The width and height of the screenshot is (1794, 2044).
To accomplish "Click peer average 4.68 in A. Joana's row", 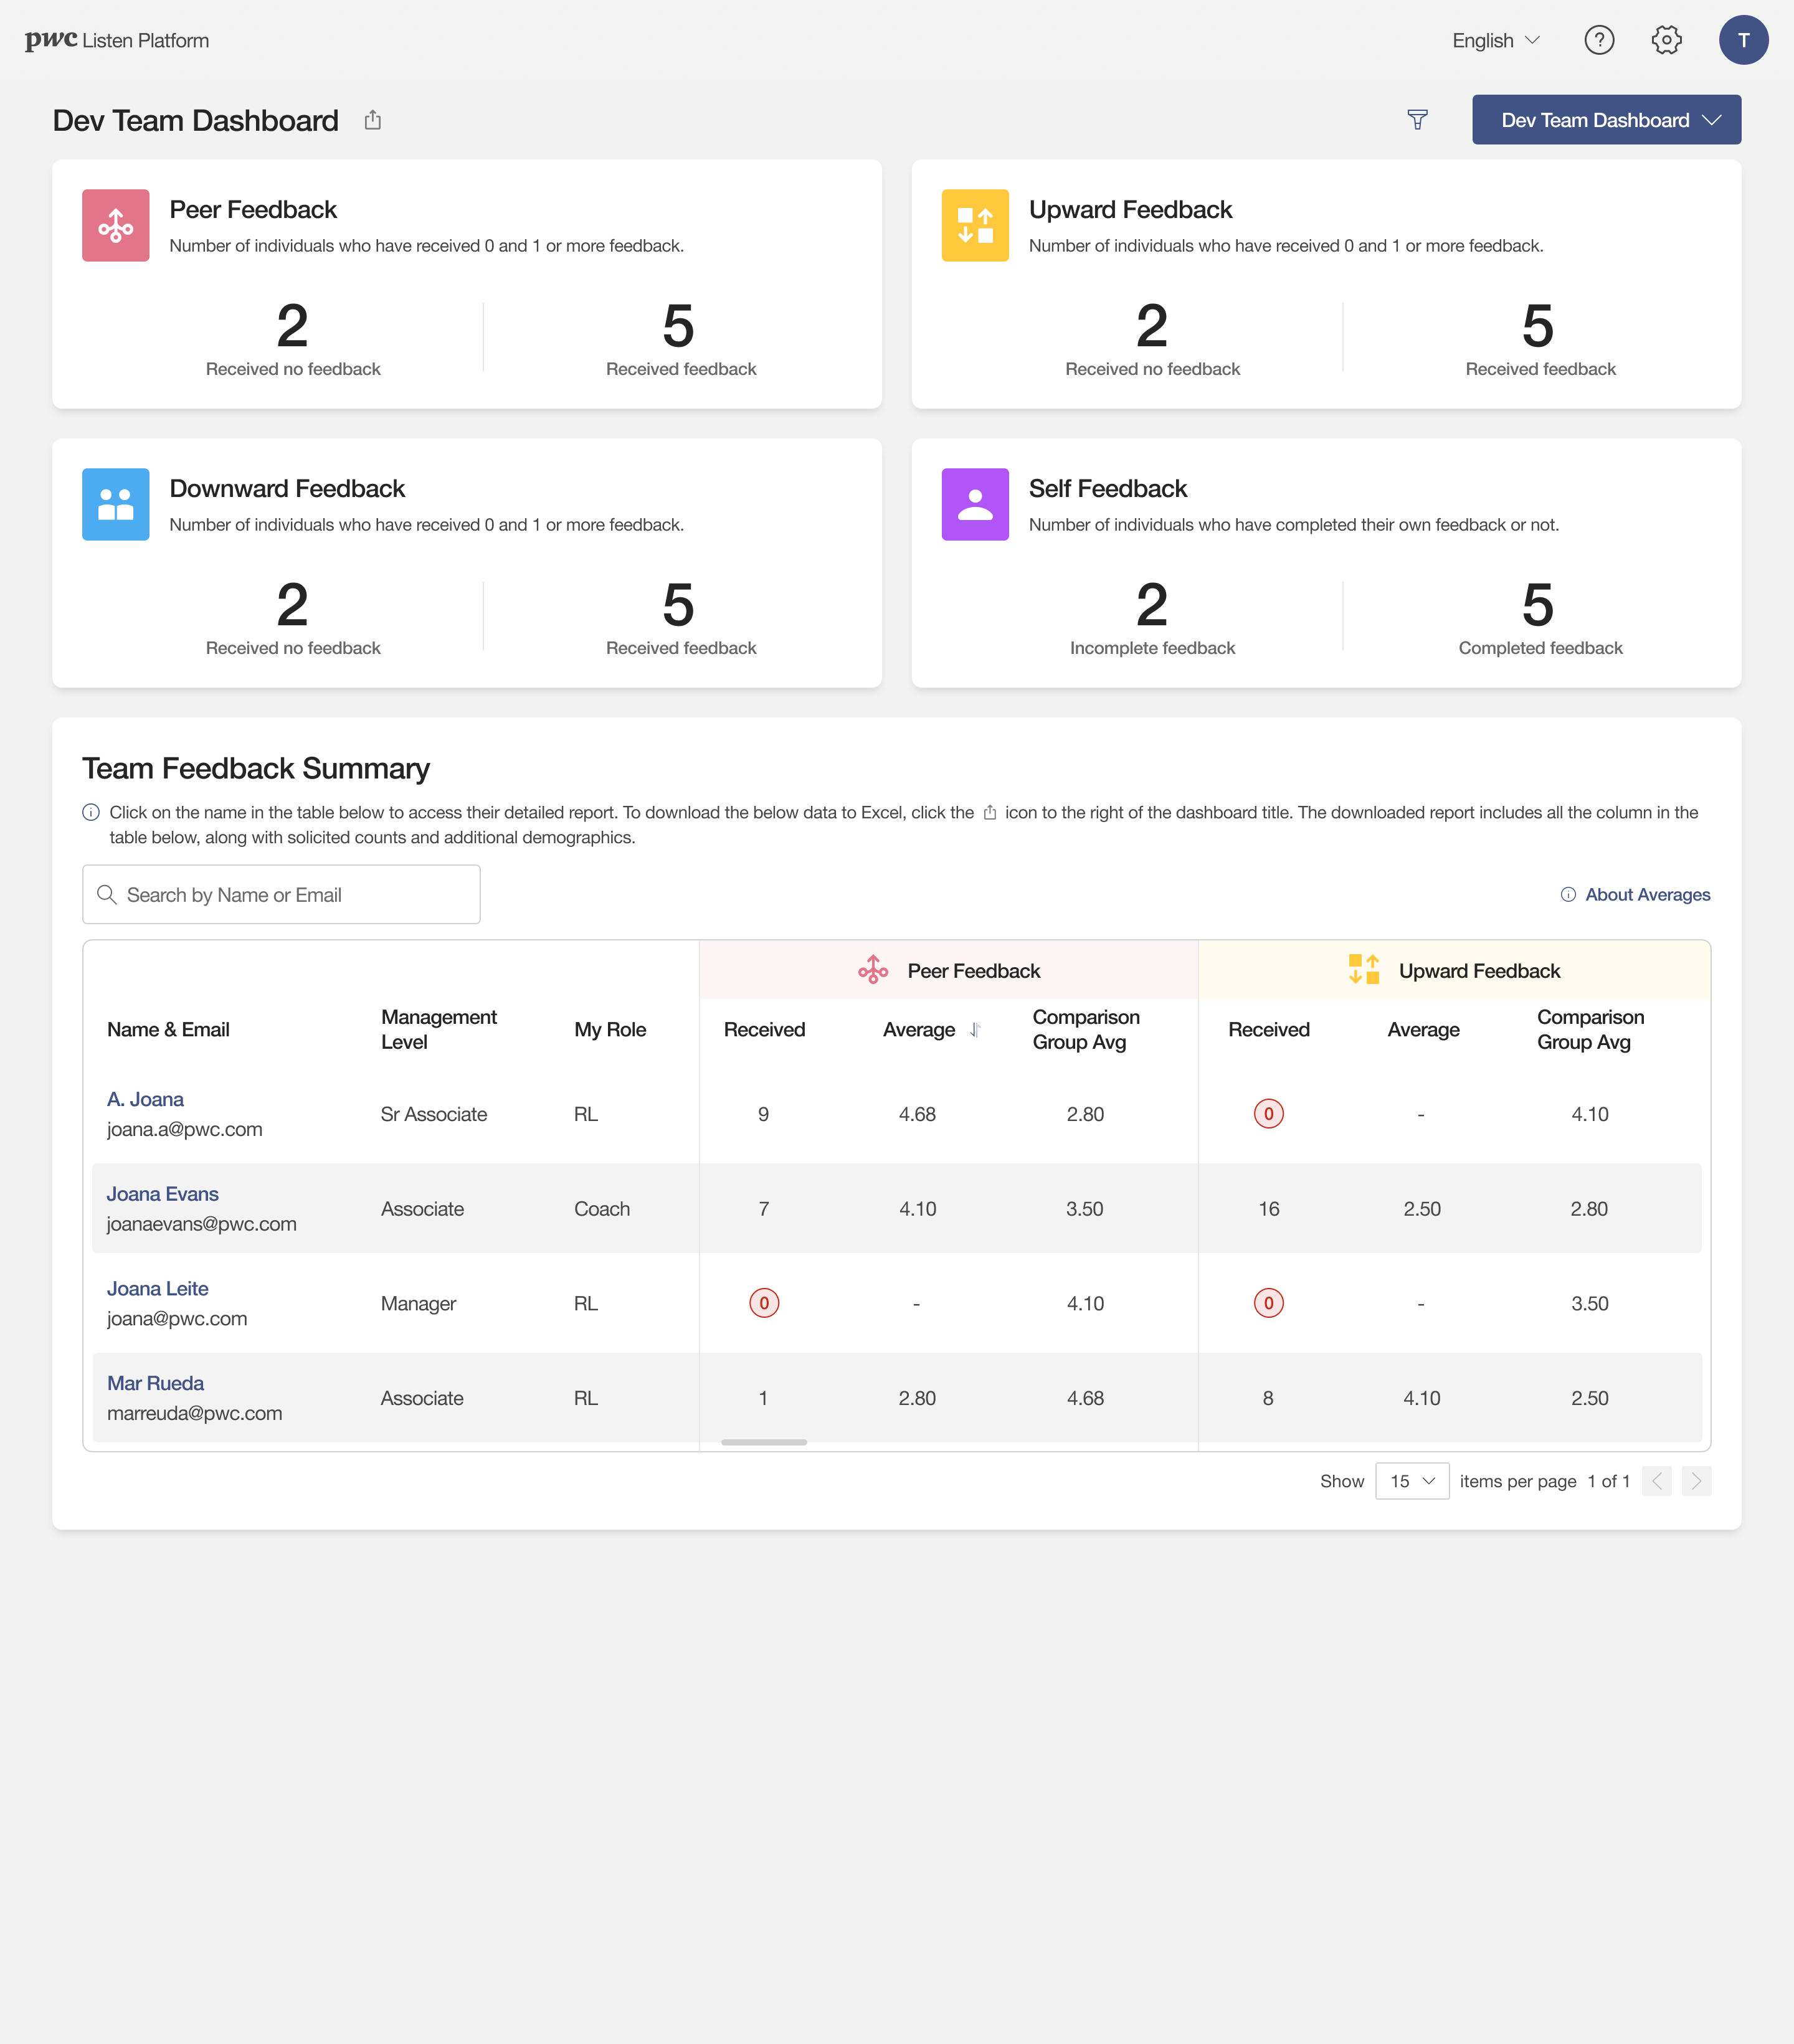I will click(x=917, y=1114).
